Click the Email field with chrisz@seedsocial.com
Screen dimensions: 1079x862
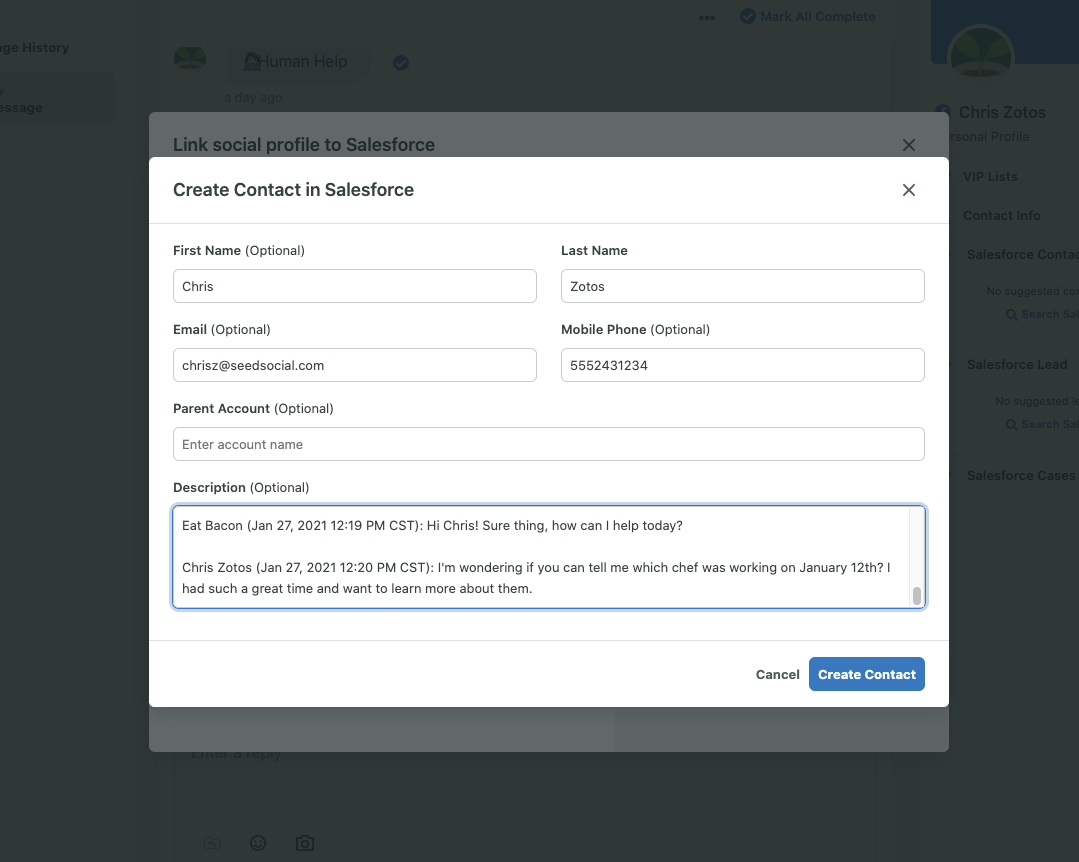click(354, 365)
